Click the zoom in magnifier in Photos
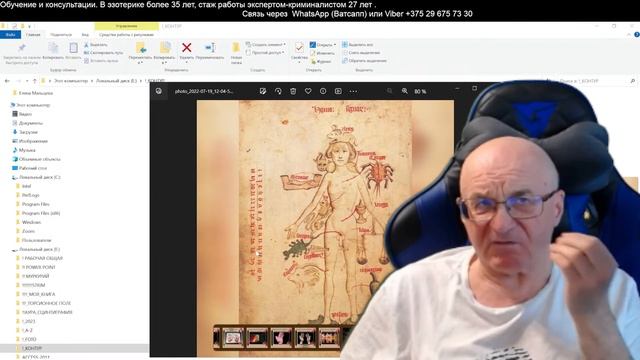This screenshot has height=360, width=640. (404, 91)
